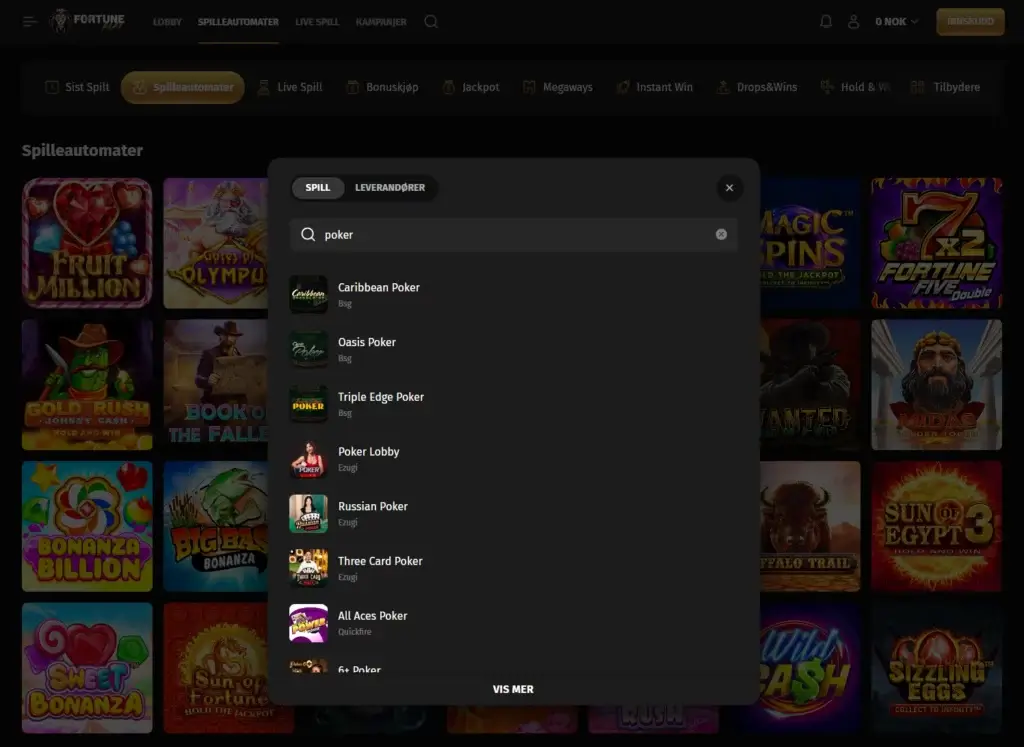Open the Midas game thumbnail

pos(936,385)
